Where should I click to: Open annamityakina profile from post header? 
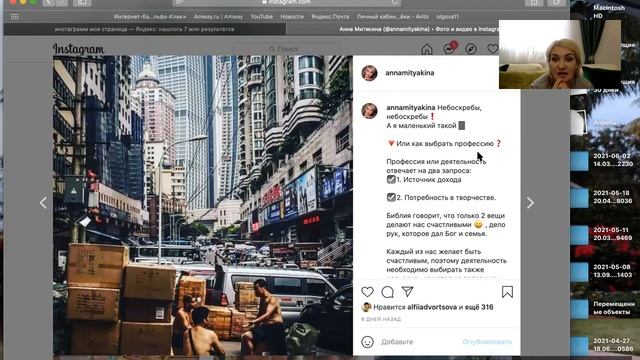pyautogui.click(x=410, y=73)
